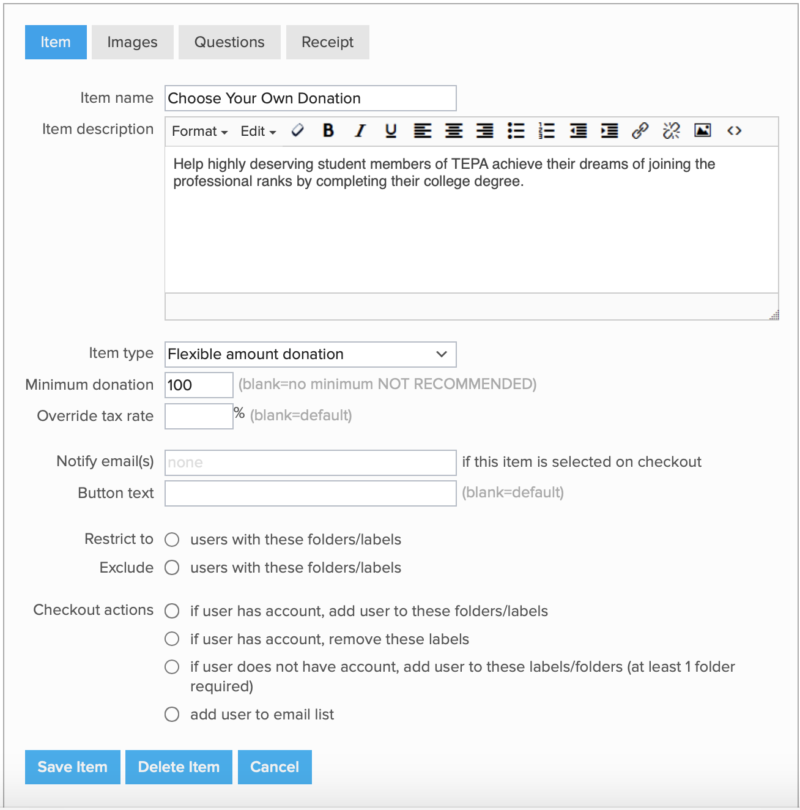Enable Exclude users with these folders/labels
The width and height of the screenshot is (800, 810).
tap(172, 568)
